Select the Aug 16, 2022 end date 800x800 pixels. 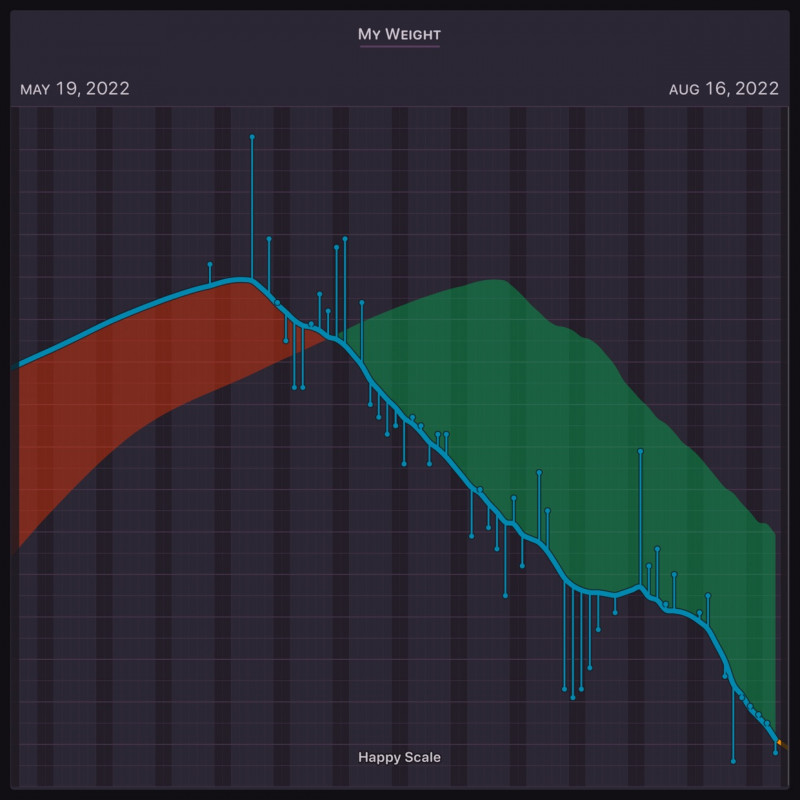coord(723,89)
